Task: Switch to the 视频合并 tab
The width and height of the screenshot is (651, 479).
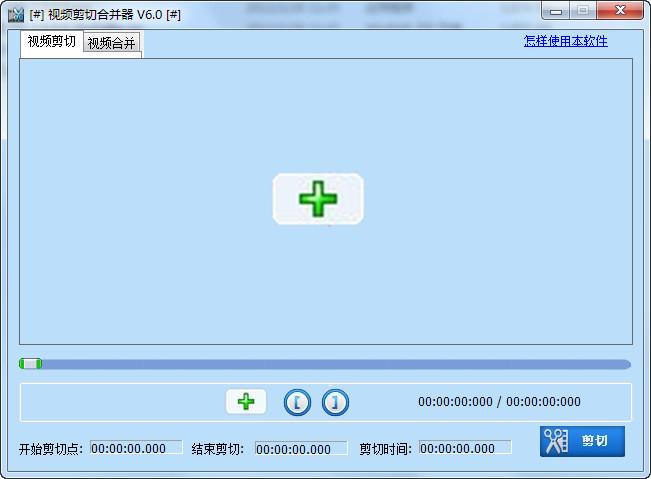Action: coord(111,42)
